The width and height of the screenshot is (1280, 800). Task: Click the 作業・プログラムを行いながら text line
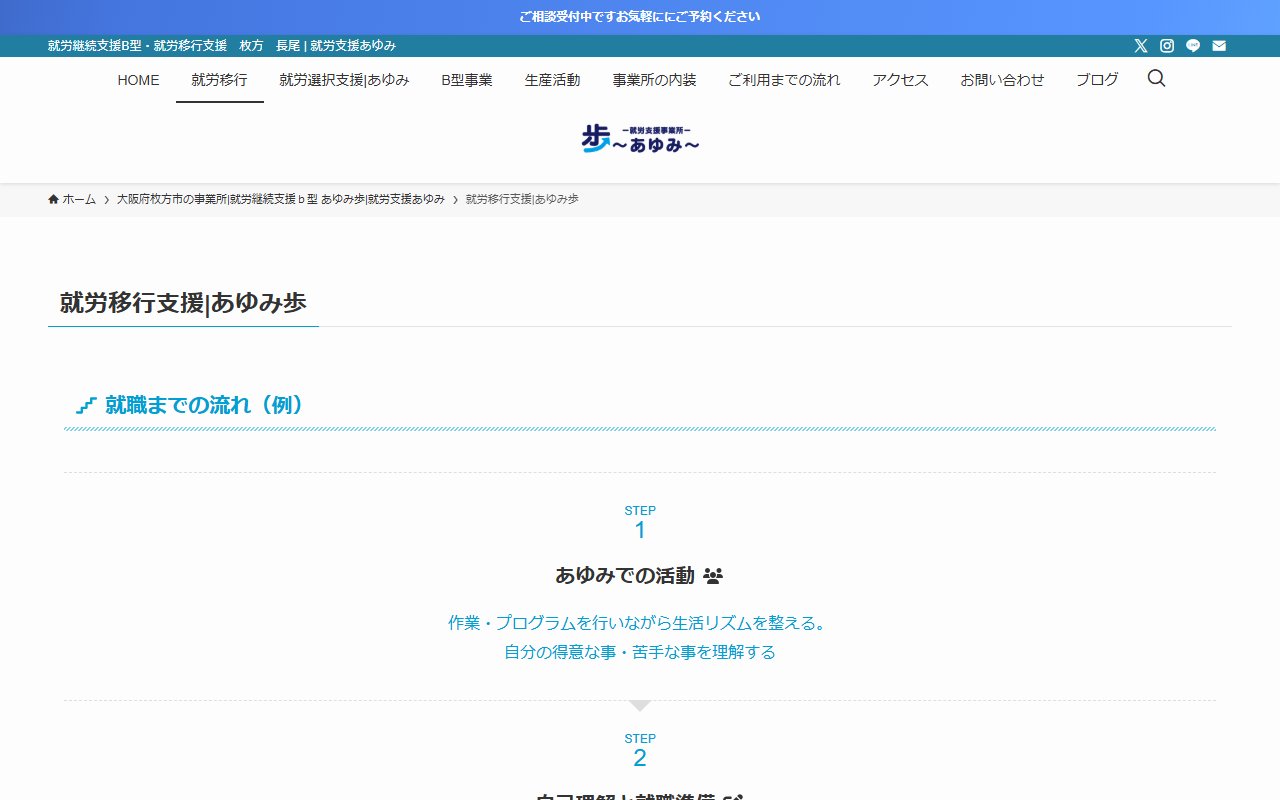point(640,623)
